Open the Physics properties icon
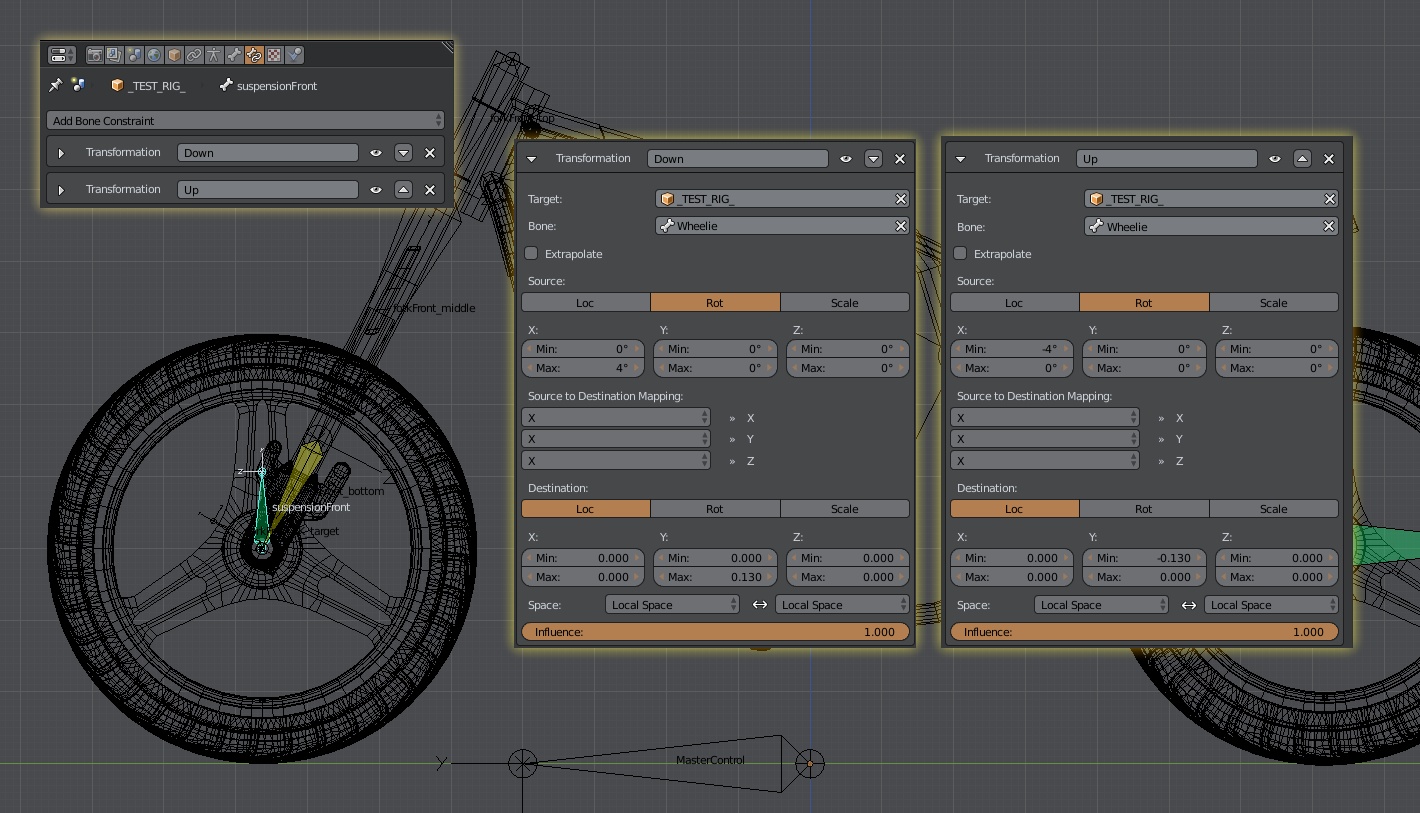Viewport: 1420px width, 813px height. point(294,55)
